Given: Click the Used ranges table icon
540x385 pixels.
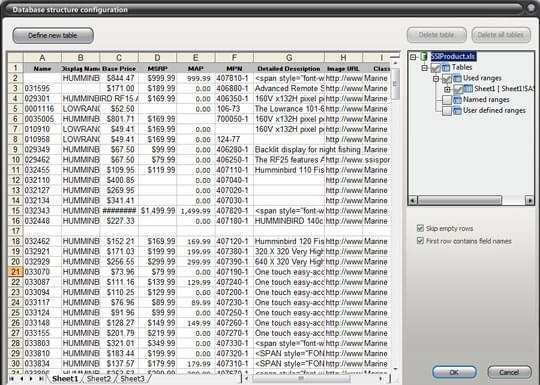Looking at the screenshot, I should click(x=457, y=78).
